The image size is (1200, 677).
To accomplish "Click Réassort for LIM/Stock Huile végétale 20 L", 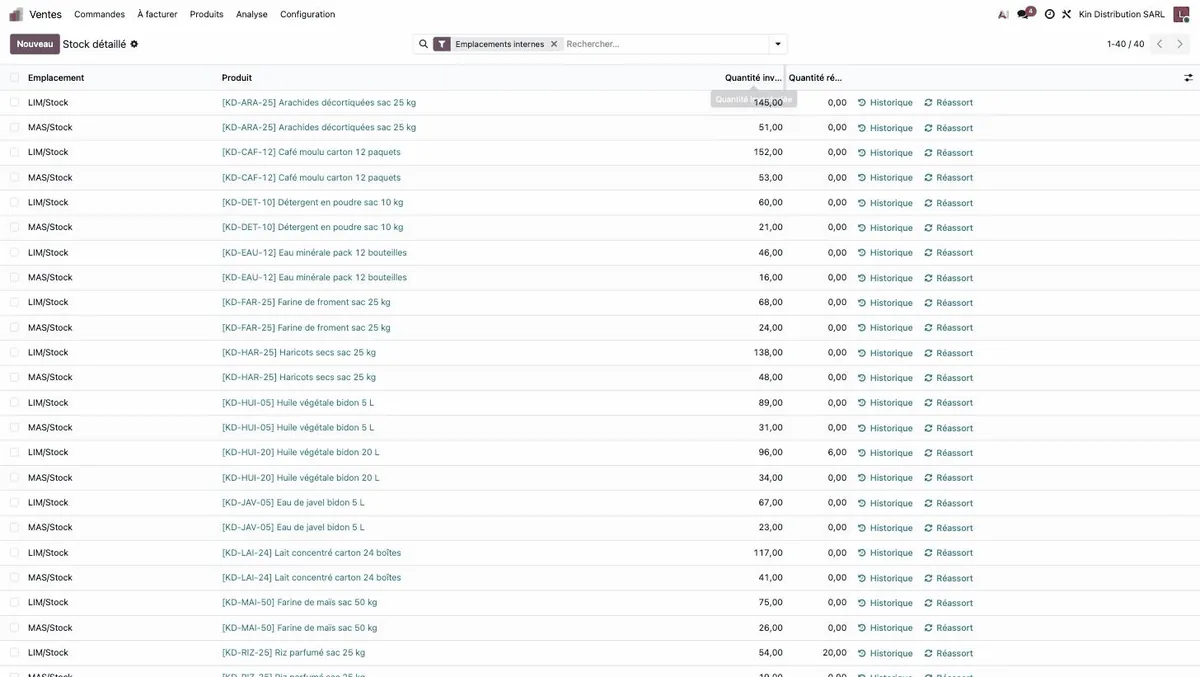I will (948, 453).
